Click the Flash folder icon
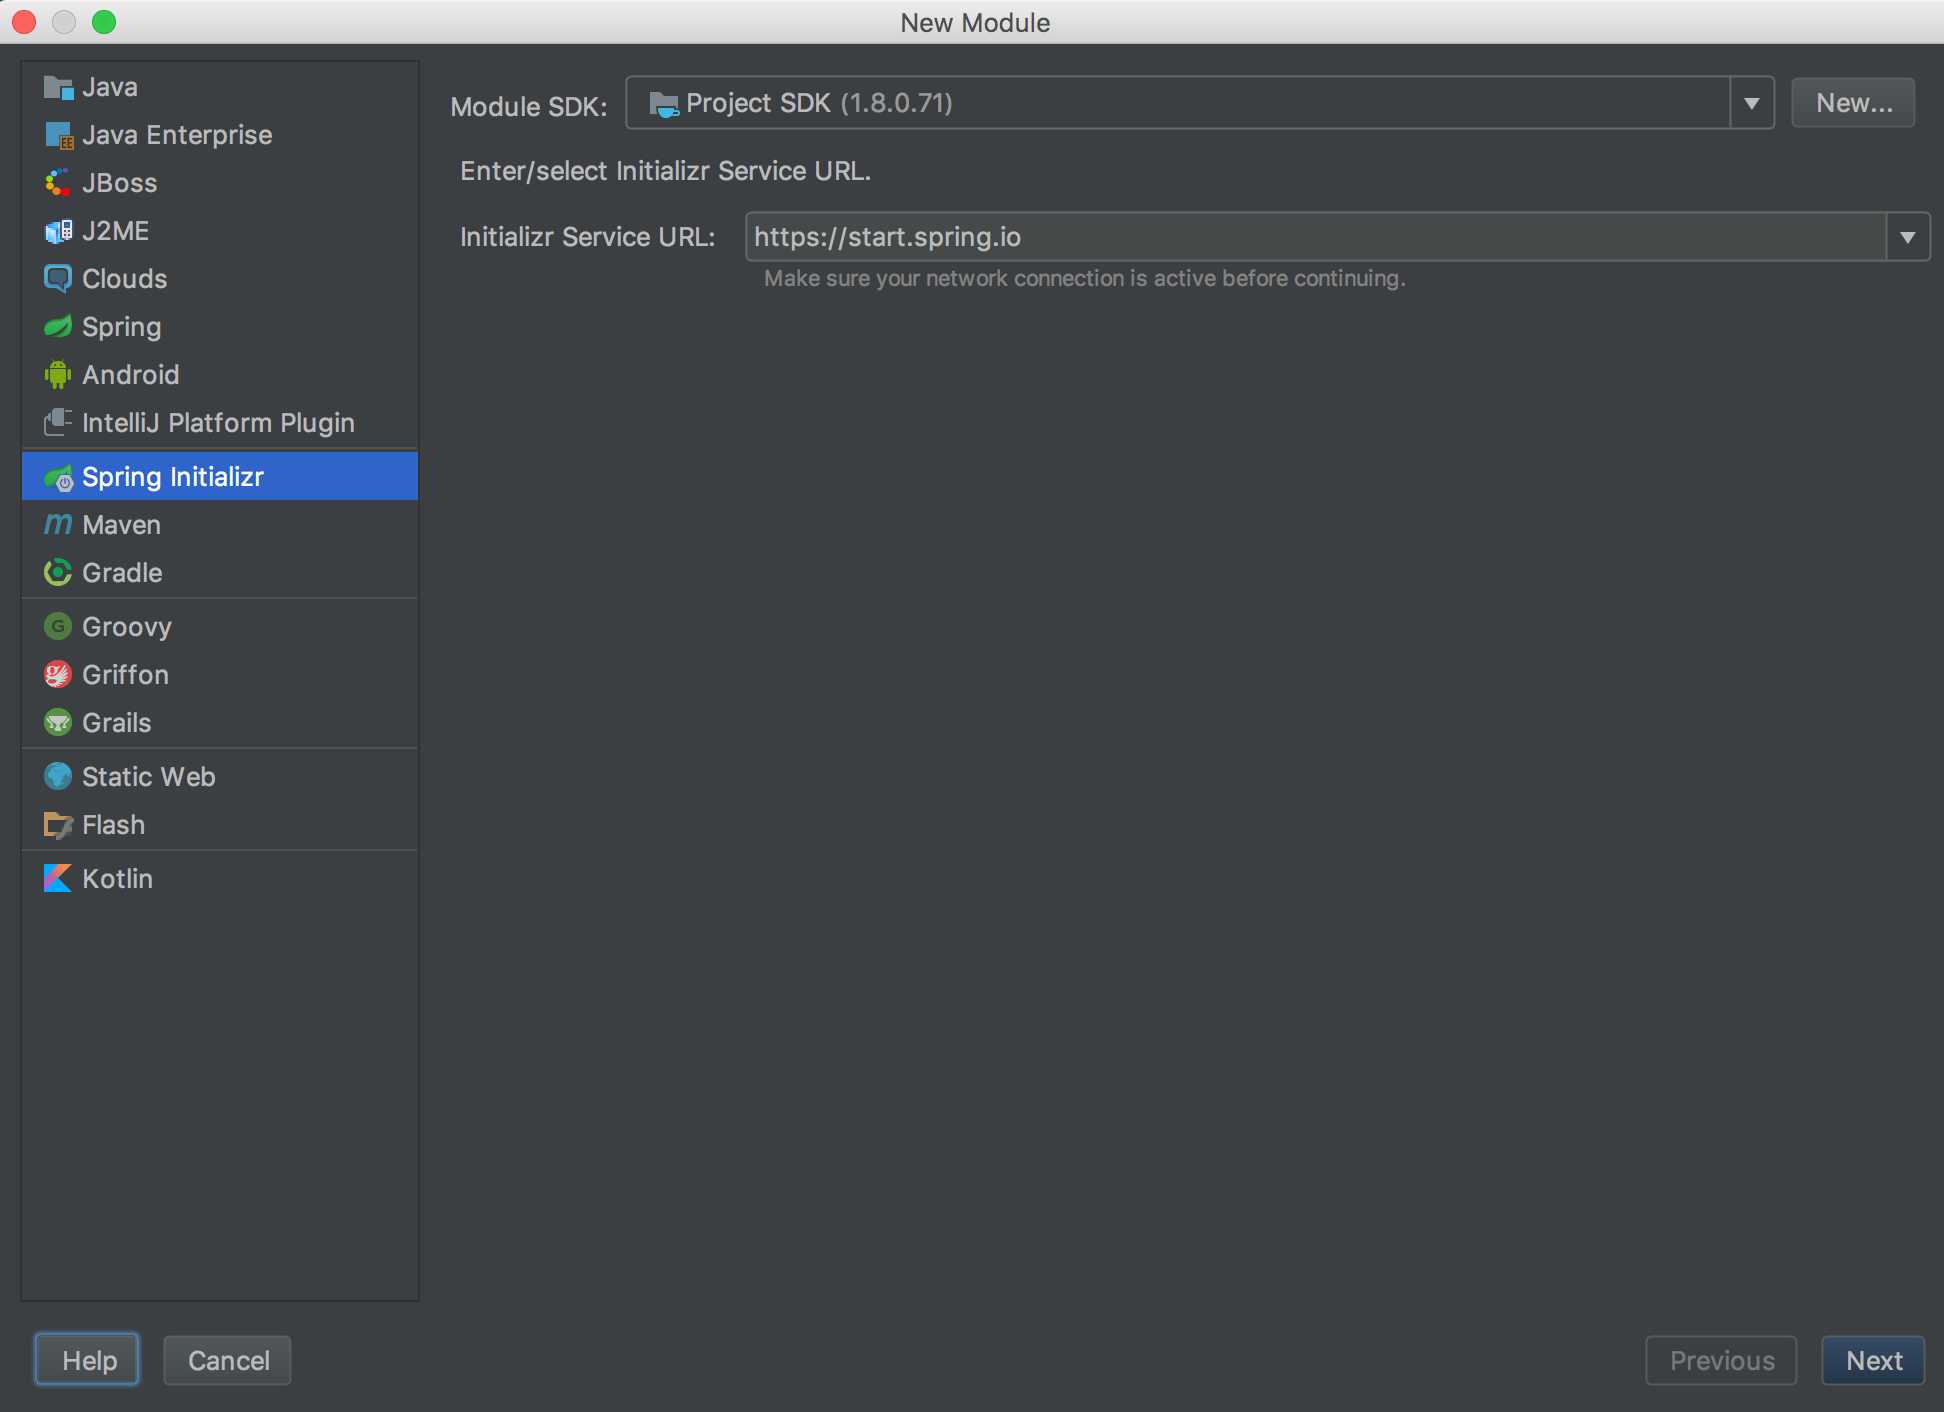 pyautogui.click(x=58, y=825)
